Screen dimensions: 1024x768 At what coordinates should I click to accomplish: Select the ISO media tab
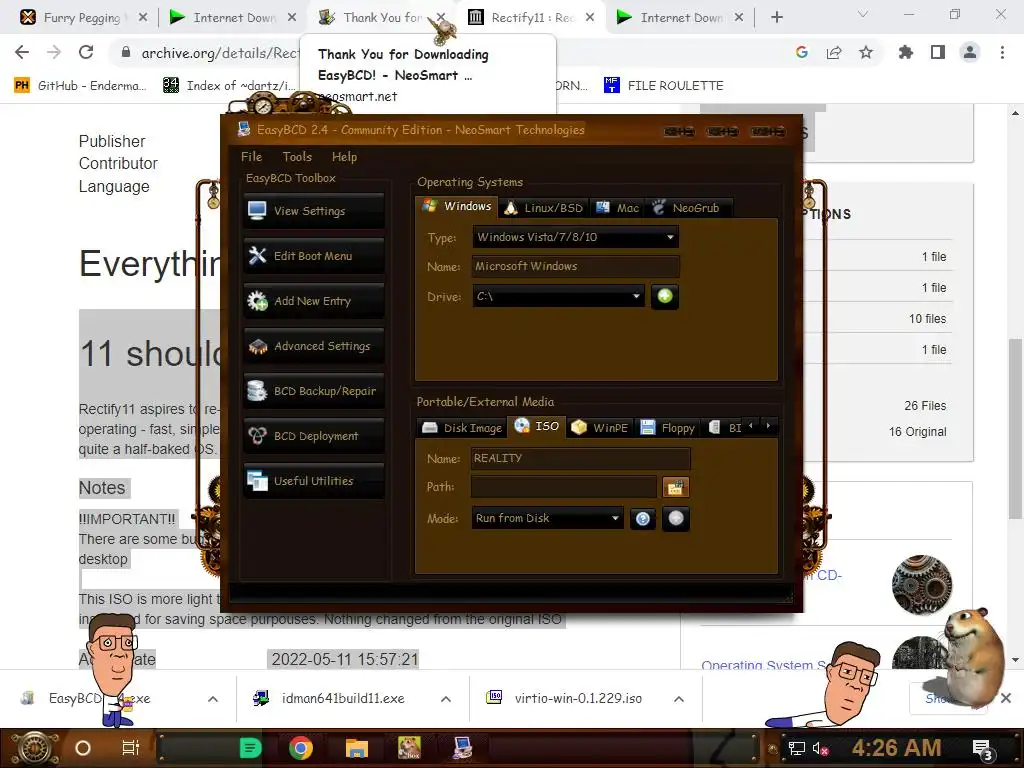click(x=537, y=426)
